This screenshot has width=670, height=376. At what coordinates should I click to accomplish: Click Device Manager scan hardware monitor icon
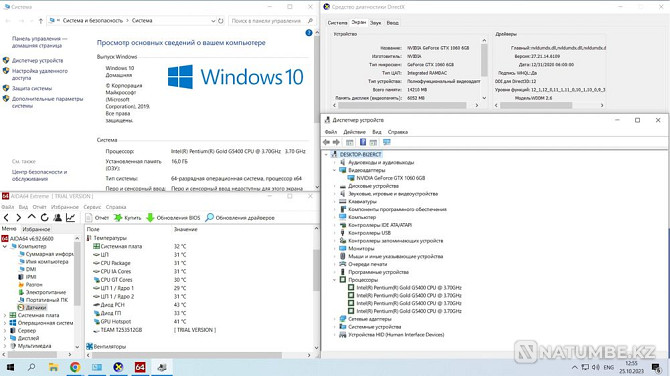point(387,142)
